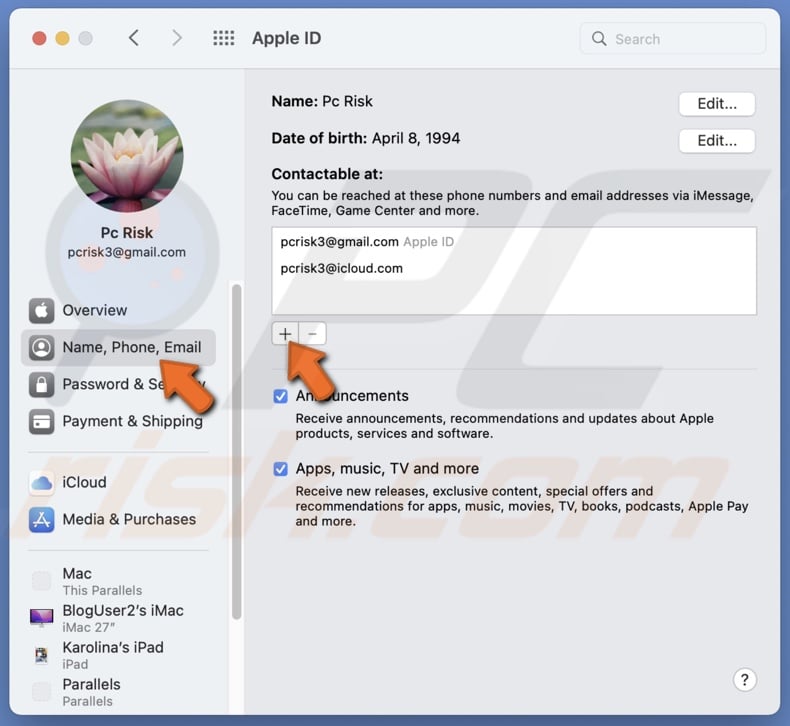
Task: Open the Overview section
Action: pos(94,310)
